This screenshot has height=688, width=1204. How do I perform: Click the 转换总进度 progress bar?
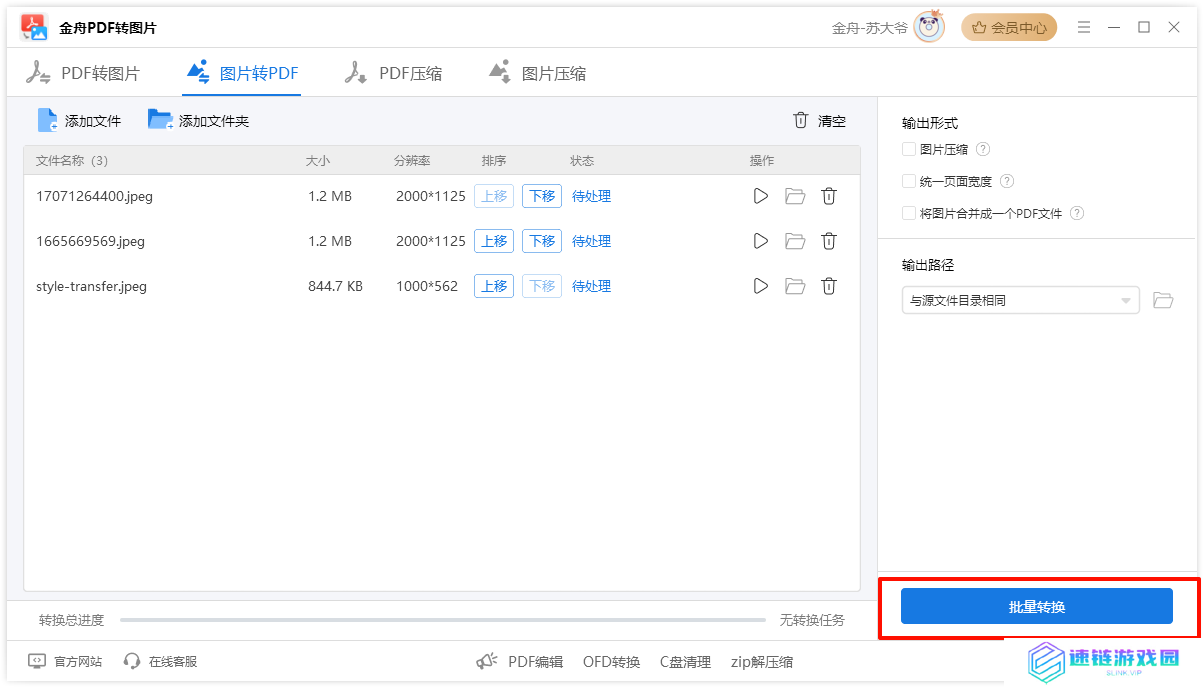click(443, 620)
